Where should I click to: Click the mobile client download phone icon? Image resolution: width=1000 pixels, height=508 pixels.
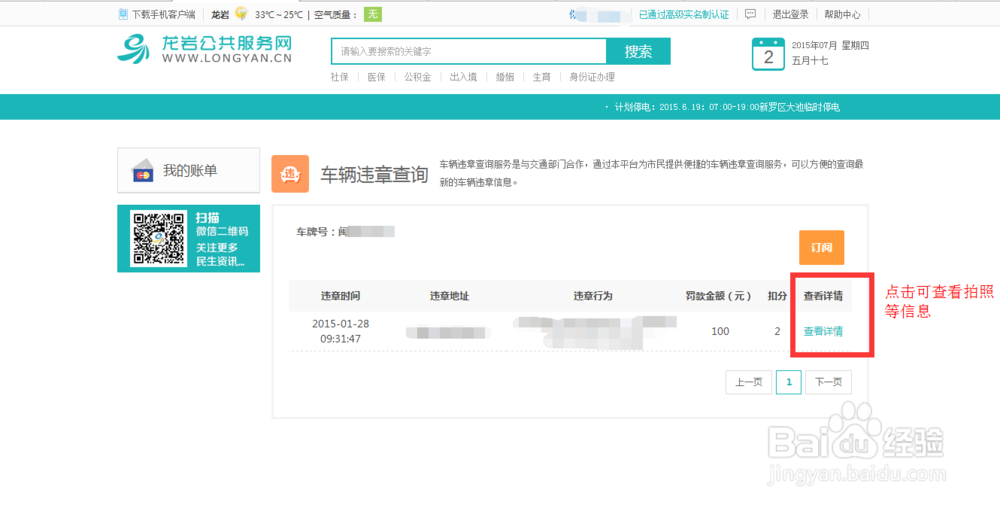(x=123, y=15)
